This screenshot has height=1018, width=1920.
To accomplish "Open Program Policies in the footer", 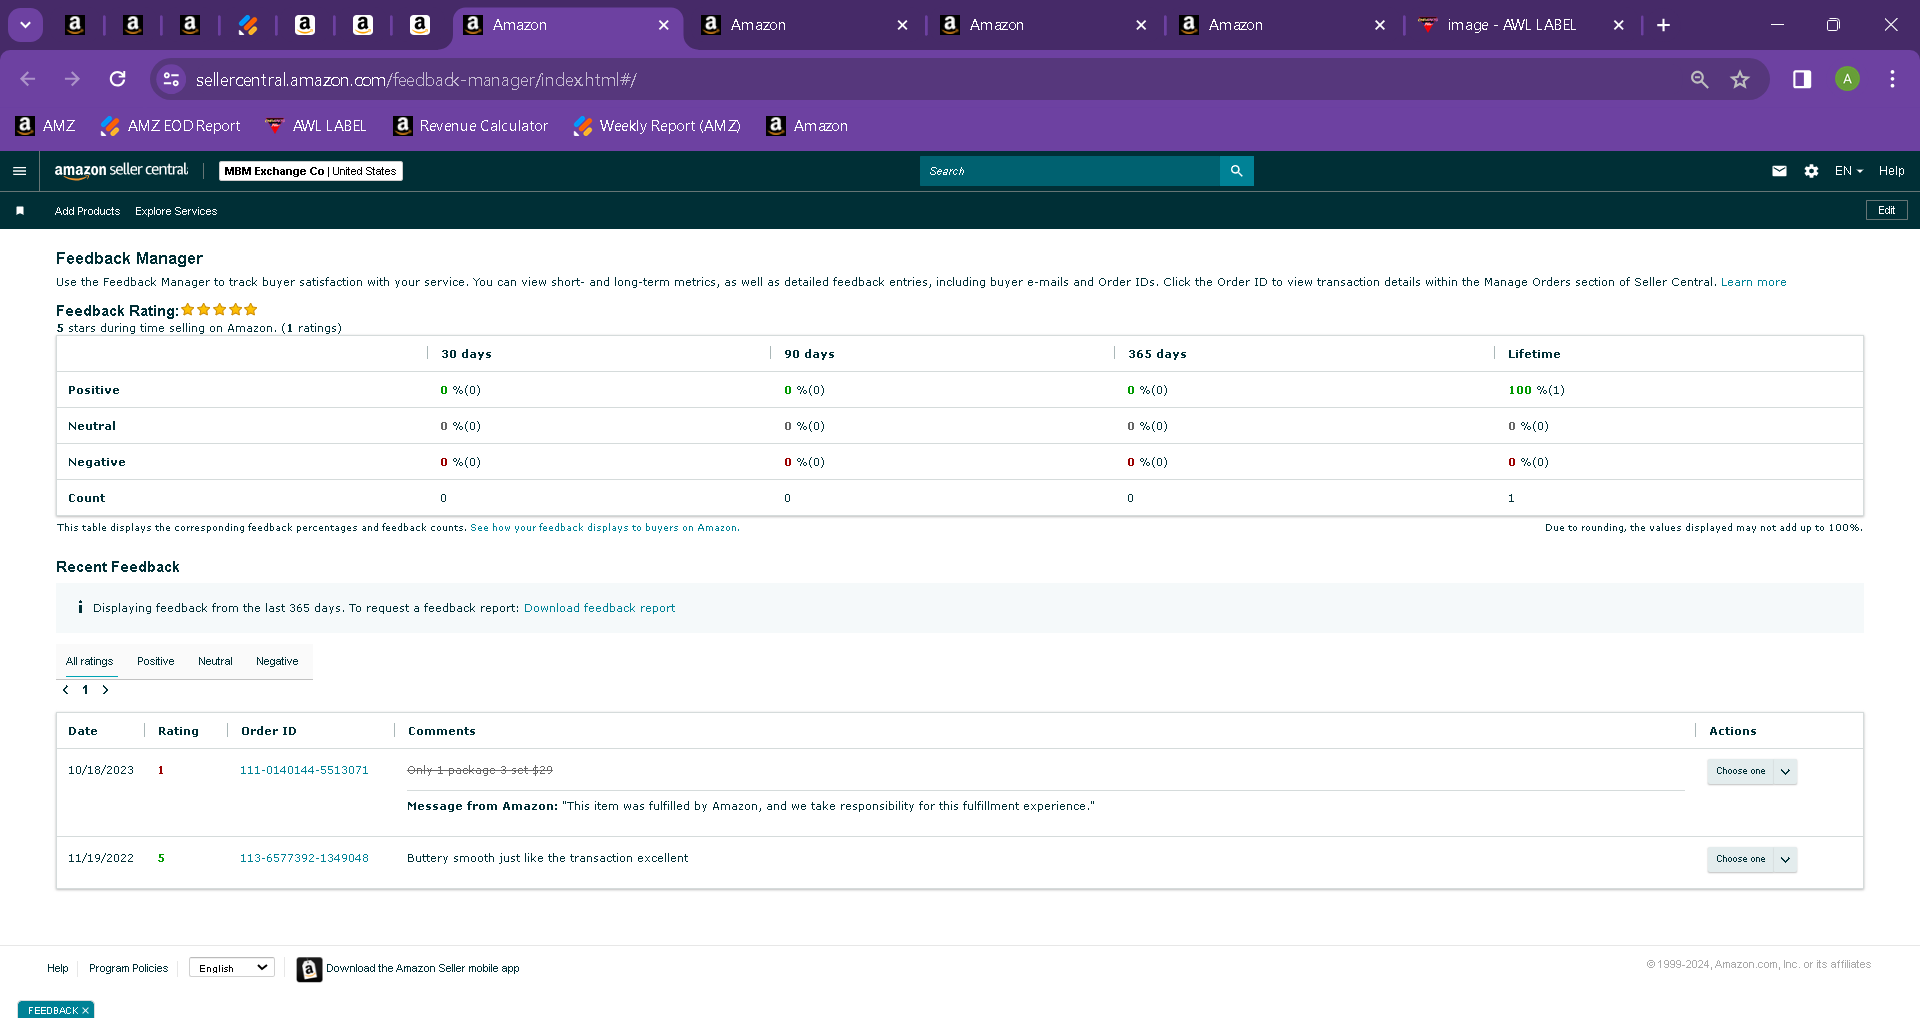I will pyautogui.click(x=128, y=968).
